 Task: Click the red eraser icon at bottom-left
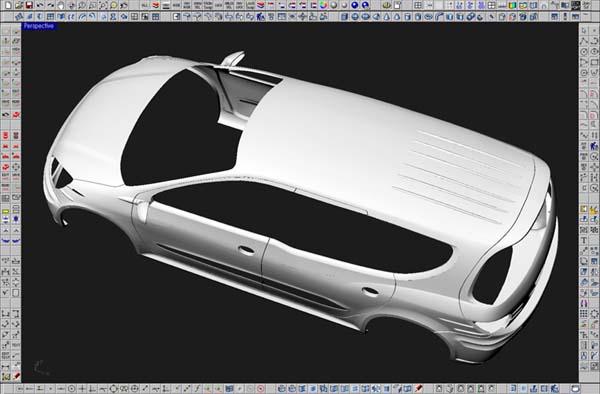point(16,376)
